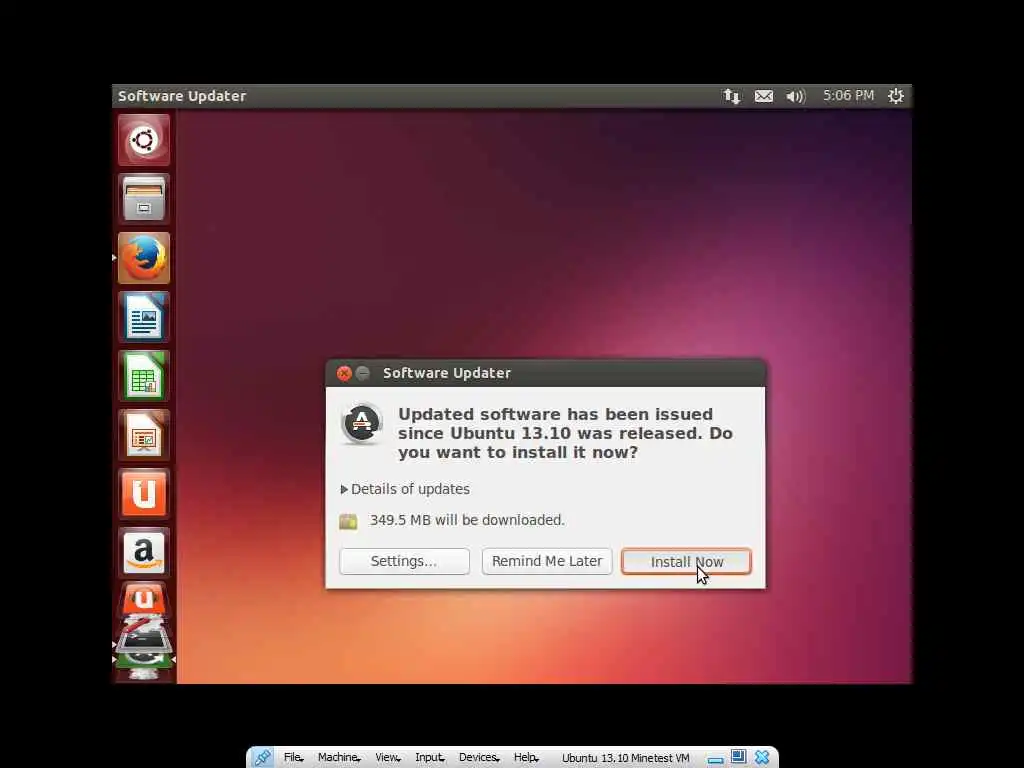The image size is (1024, 768).
Task: Close the Software Updater dialog
Action: coord(344,373)
